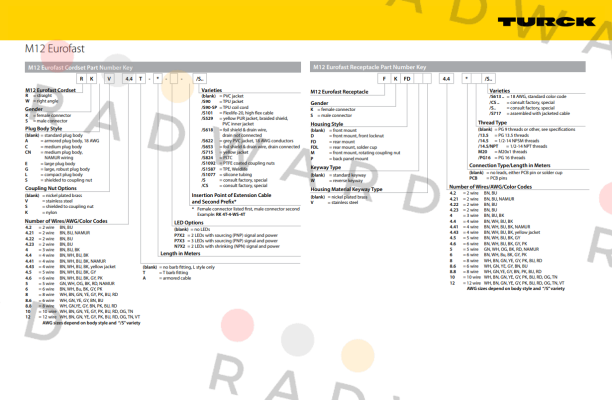Select 'compact plug body' line

[x=54, y=175]
